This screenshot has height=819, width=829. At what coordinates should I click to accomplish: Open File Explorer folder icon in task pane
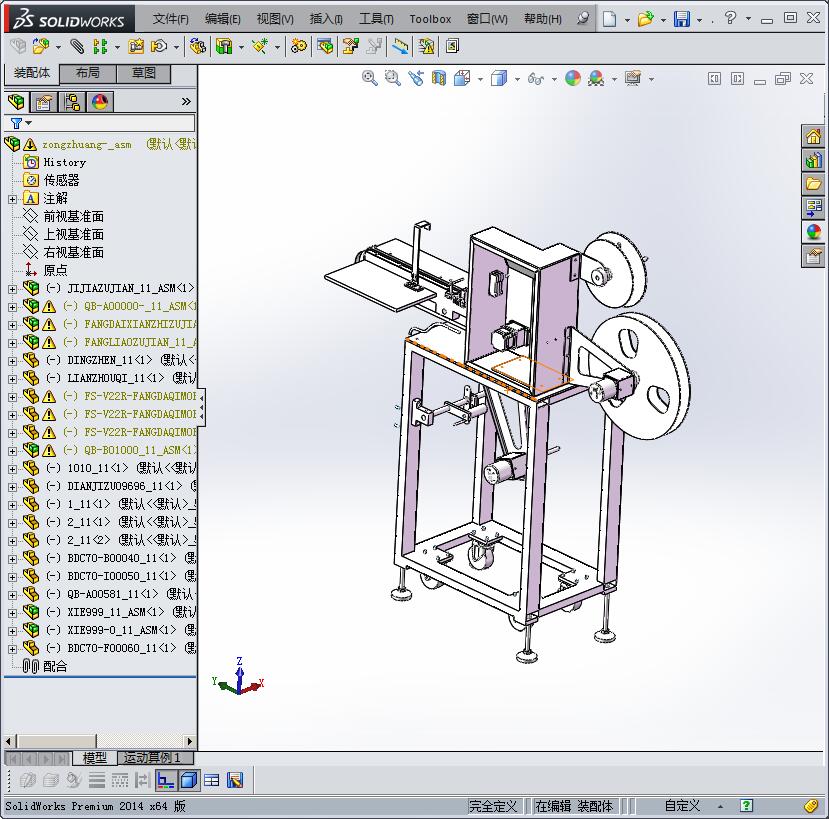(813, 184)
